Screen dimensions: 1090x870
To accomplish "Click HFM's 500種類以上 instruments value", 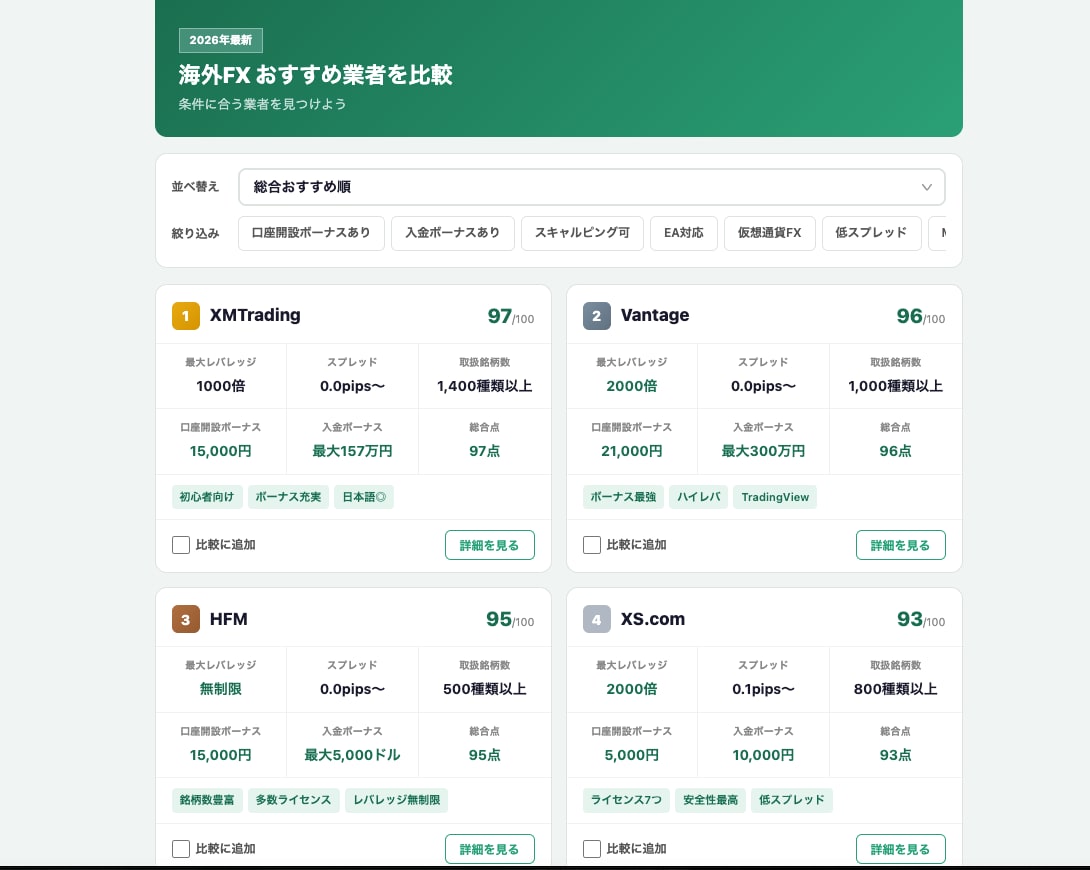I will 485,689.
